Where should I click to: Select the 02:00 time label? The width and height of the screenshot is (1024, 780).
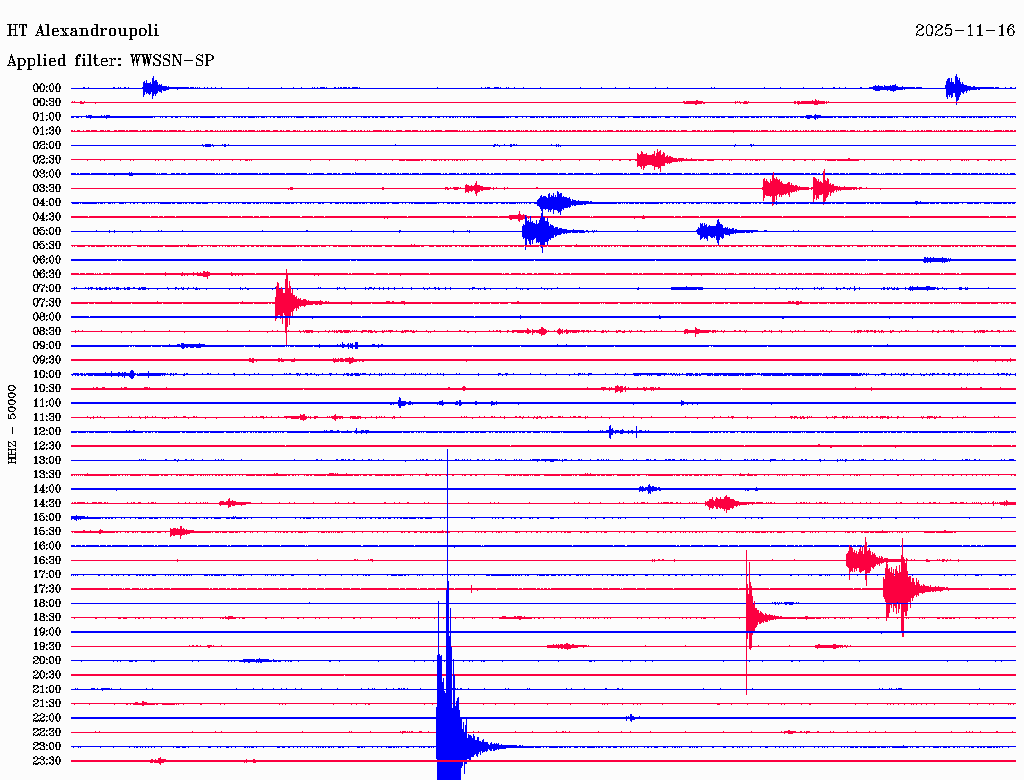click(47, 146)
